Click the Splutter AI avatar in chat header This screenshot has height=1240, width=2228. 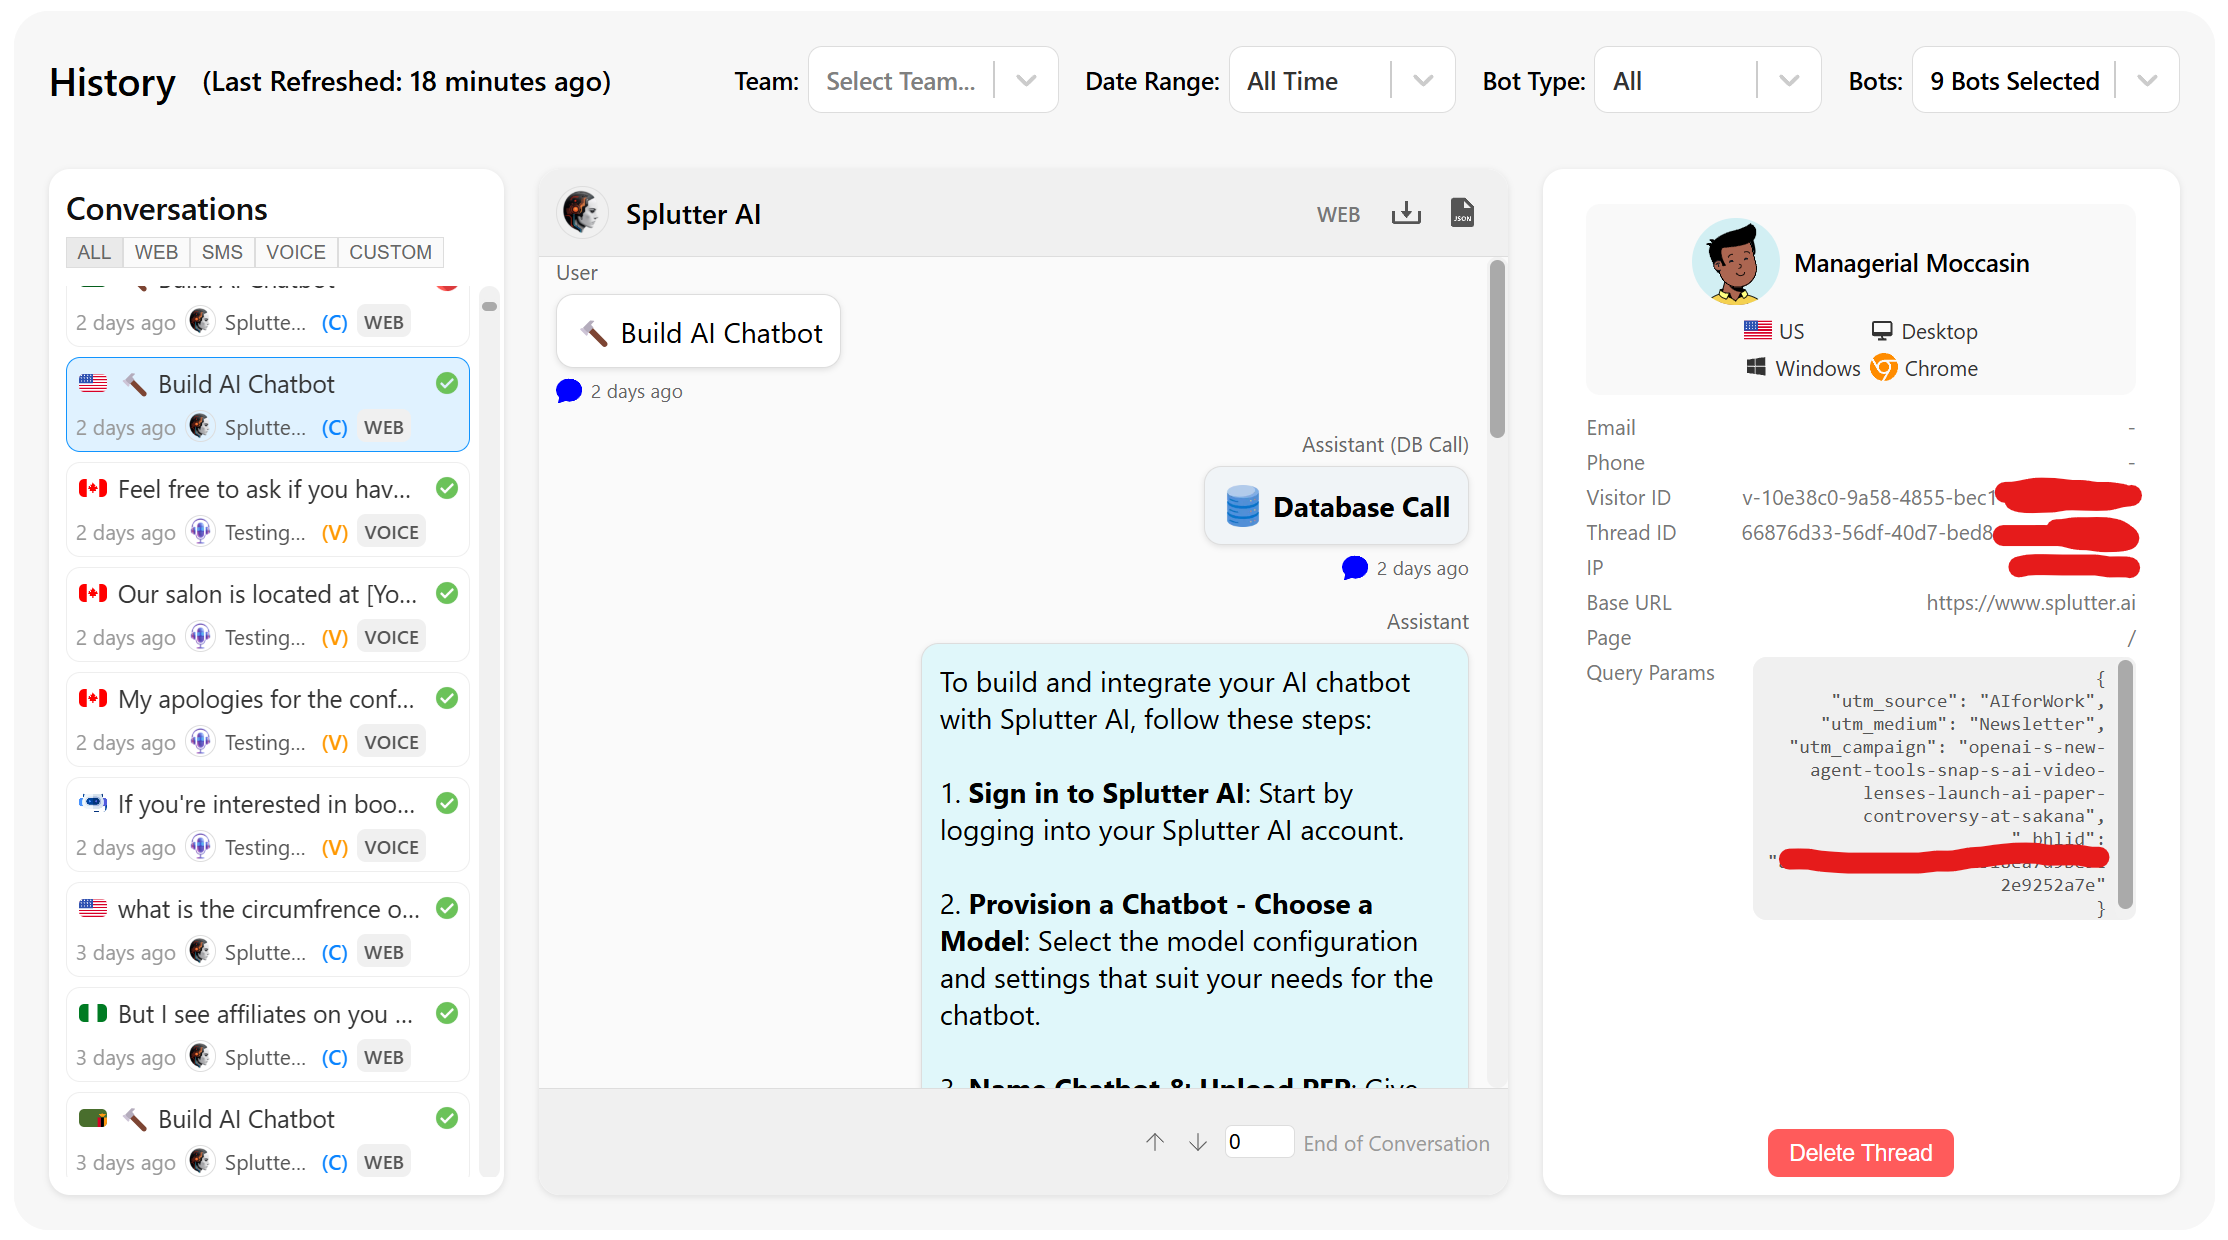pos(582,213)
